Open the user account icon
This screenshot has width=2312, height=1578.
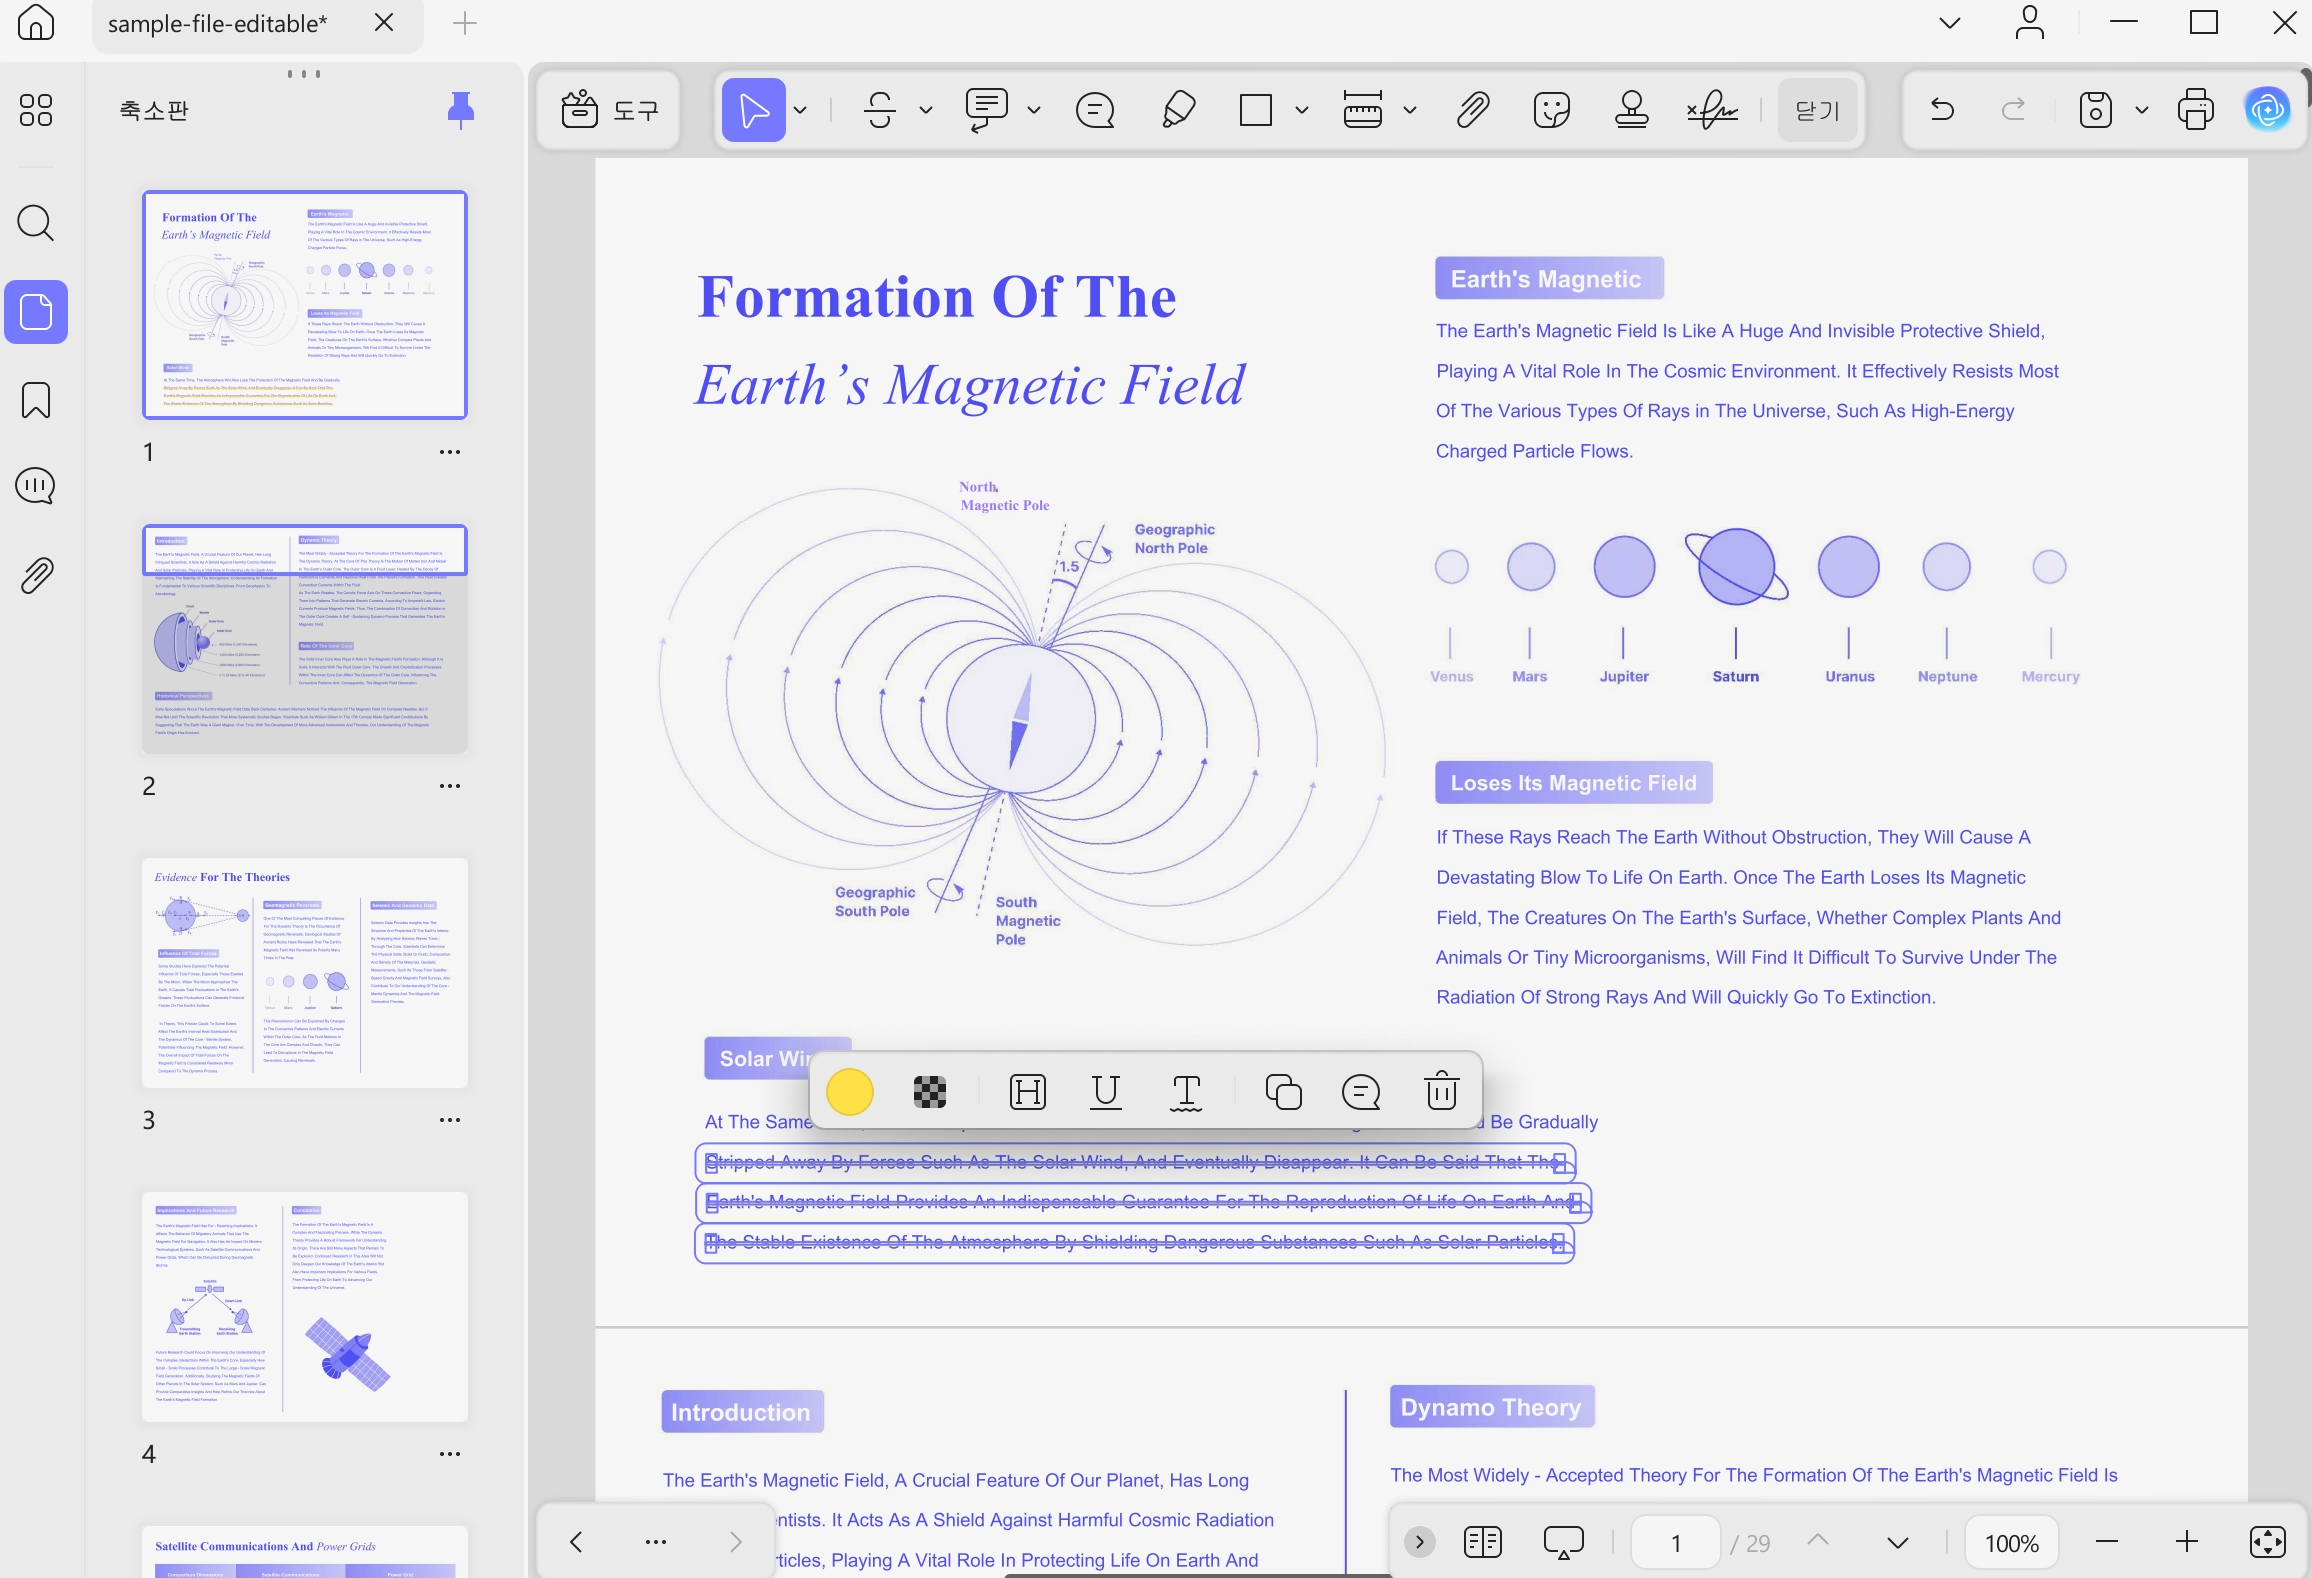[x=2030, y=22]
